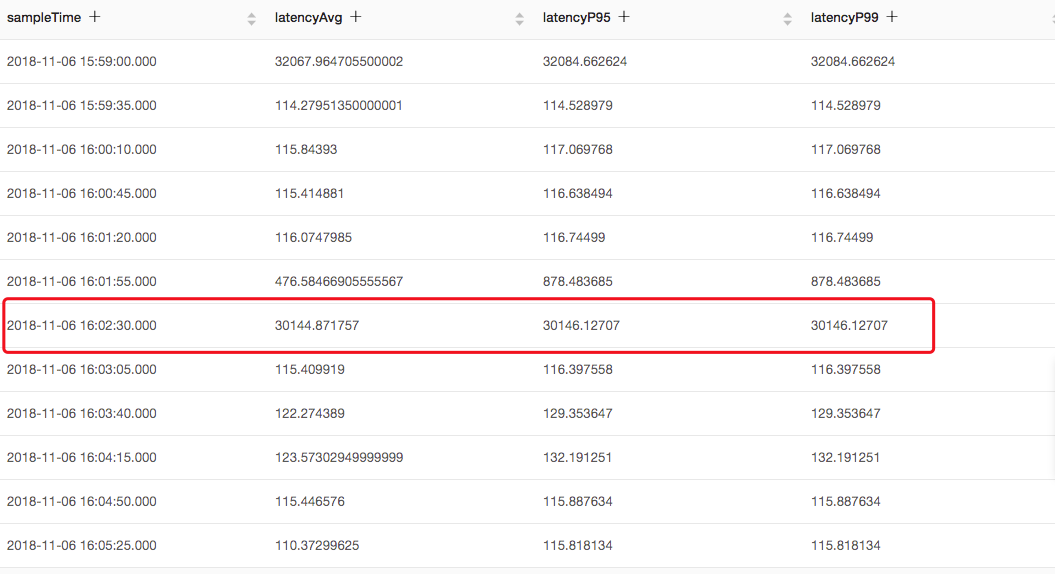
Task: Click latencyP95 value 32084.662624
Action: click(x=585, y=61)
